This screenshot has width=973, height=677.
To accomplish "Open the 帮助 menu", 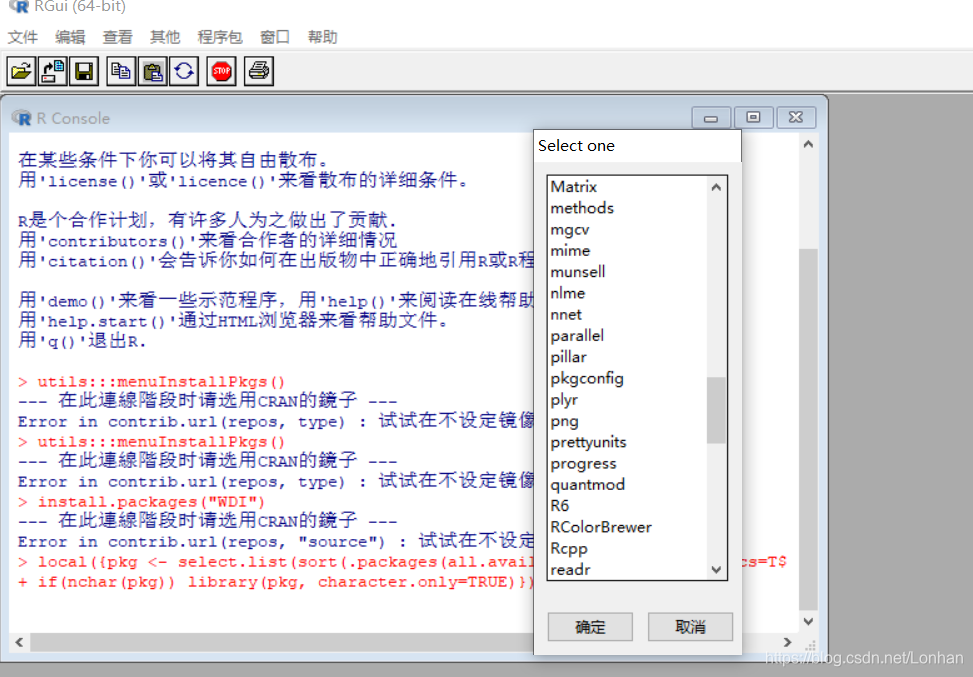I will pos(323,37).
